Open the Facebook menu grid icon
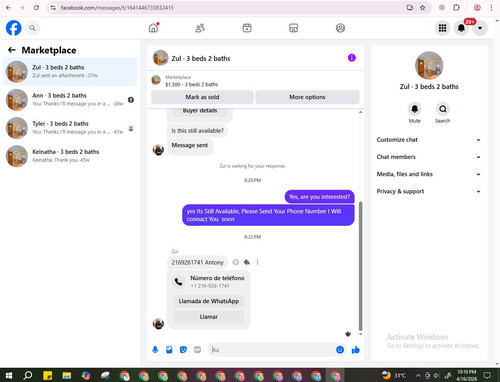 point(442,28)
